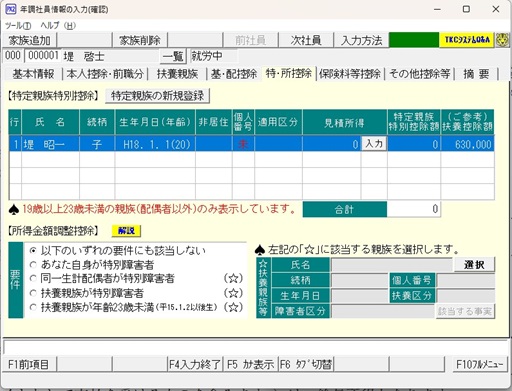The height and width of the screenshot is (391, 512).
Task: Click the TKCシステムQ&A yellow button
Action: (467, 40)
